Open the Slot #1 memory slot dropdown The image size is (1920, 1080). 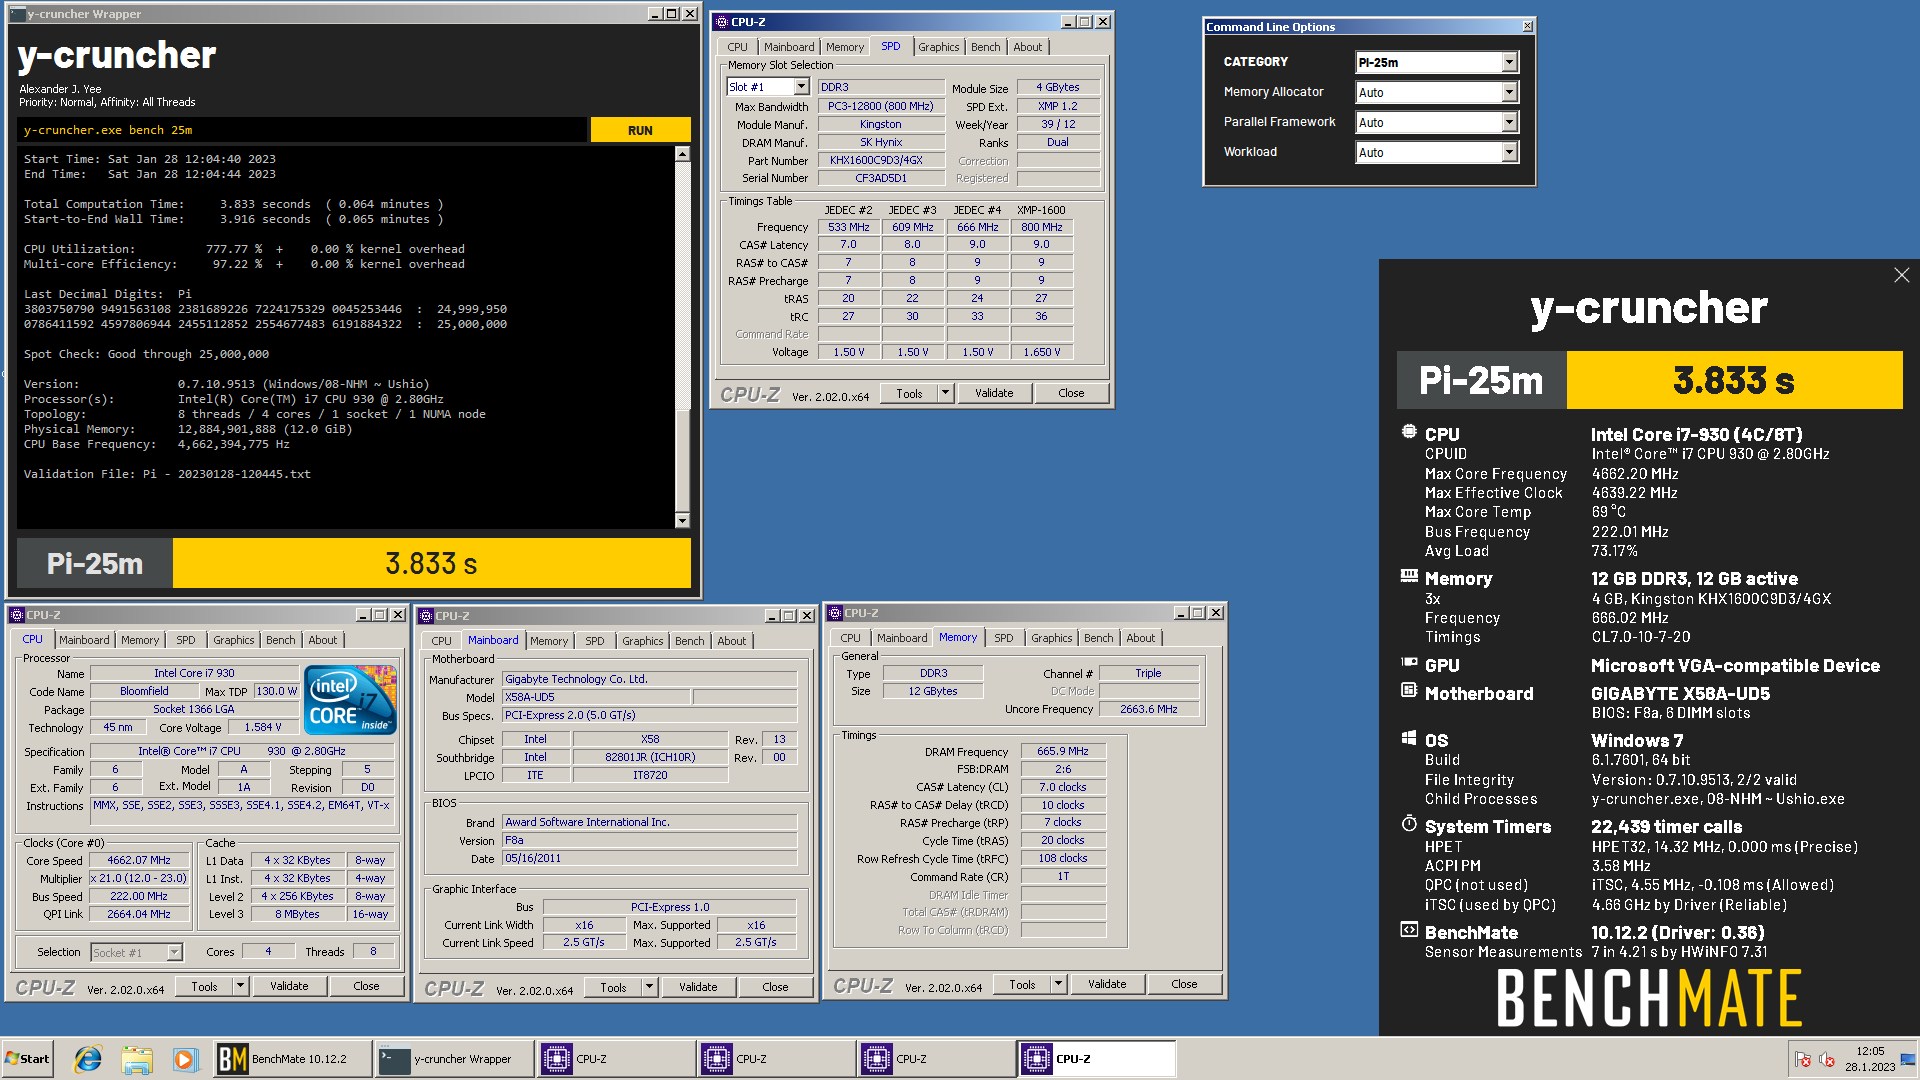tap(767, 87)
